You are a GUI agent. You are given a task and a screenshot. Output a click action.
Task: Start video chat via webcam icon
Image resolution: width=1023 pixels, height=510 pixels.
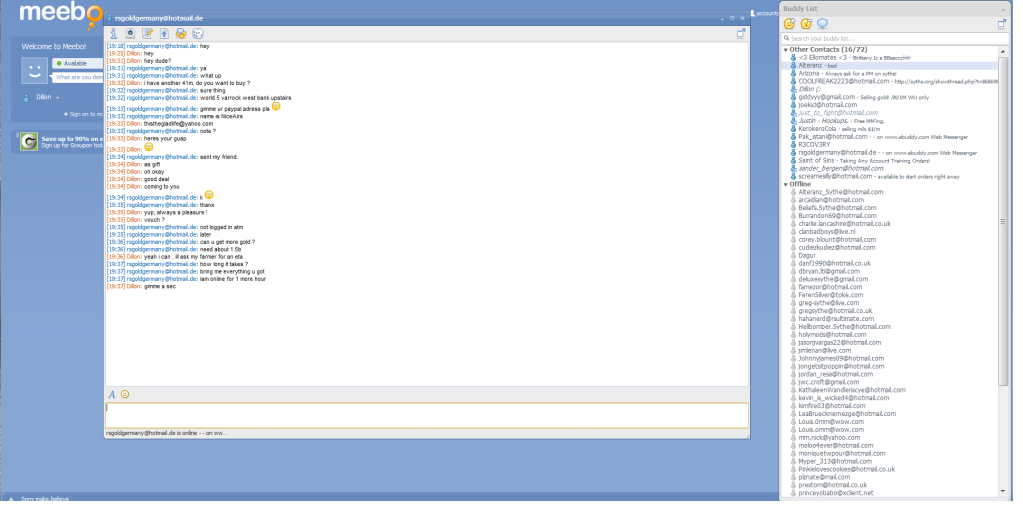130,33
